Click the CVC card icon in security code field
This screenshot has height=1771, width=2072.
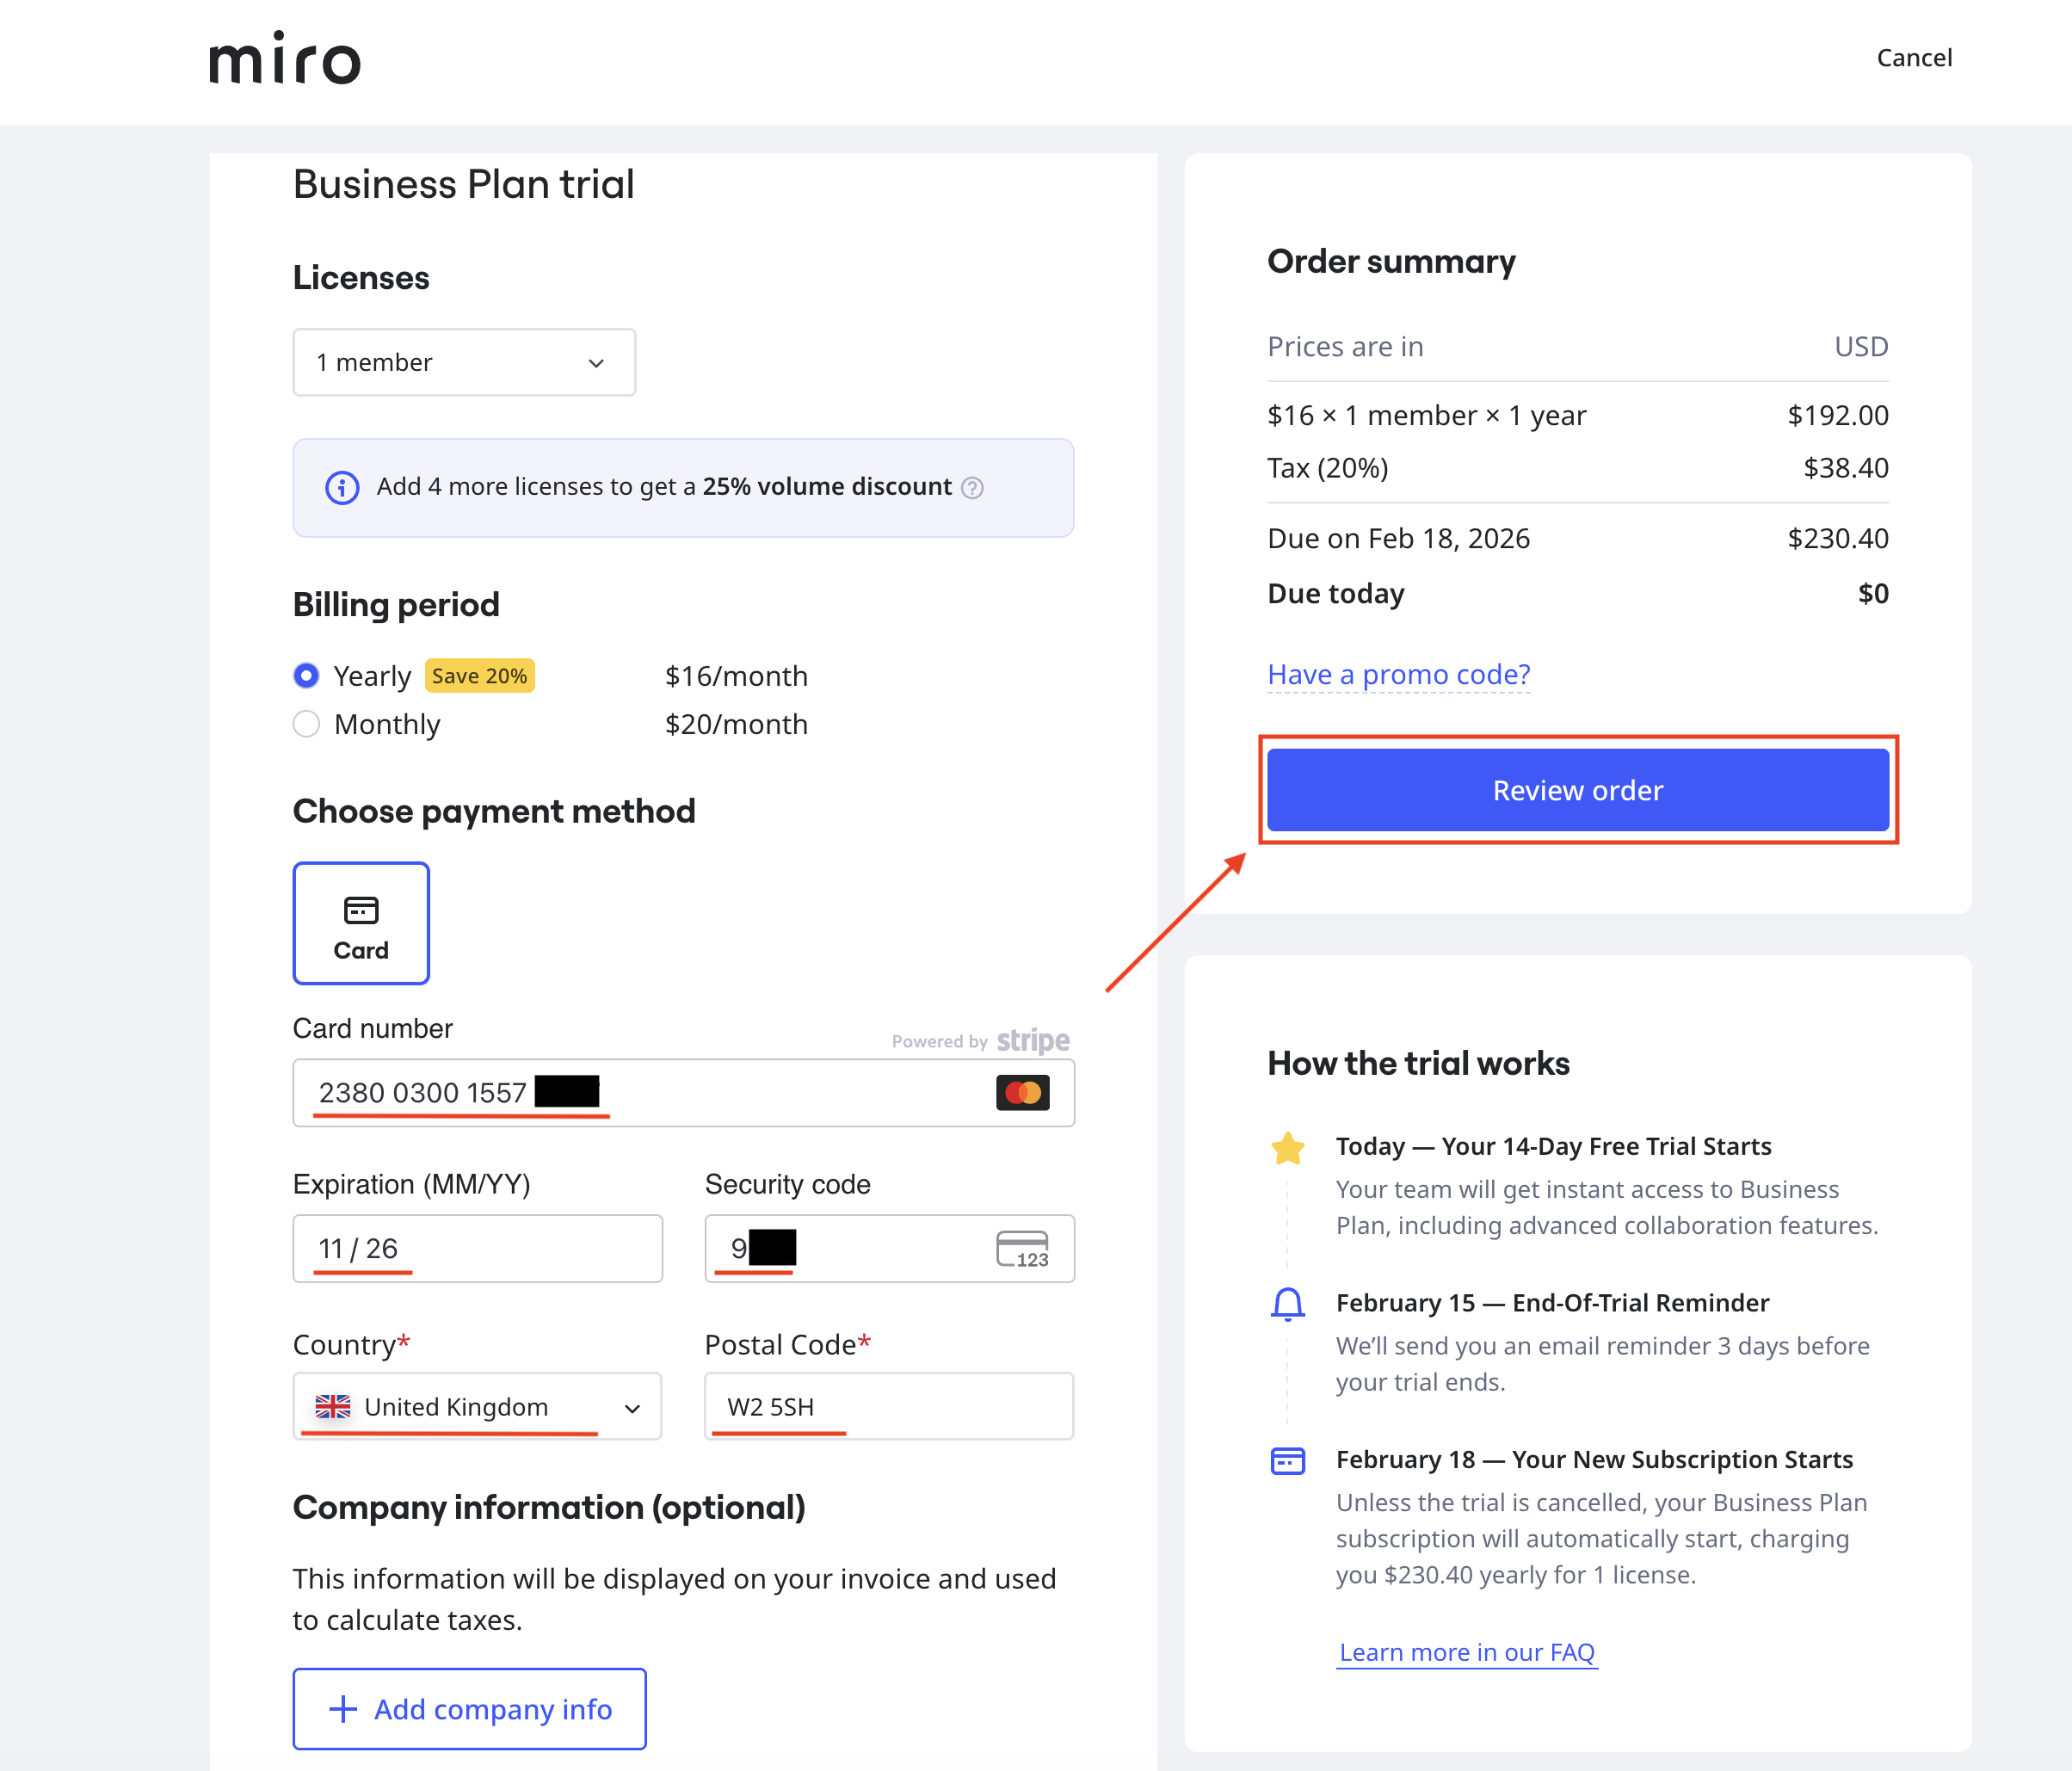(x=1022, y=1249)
